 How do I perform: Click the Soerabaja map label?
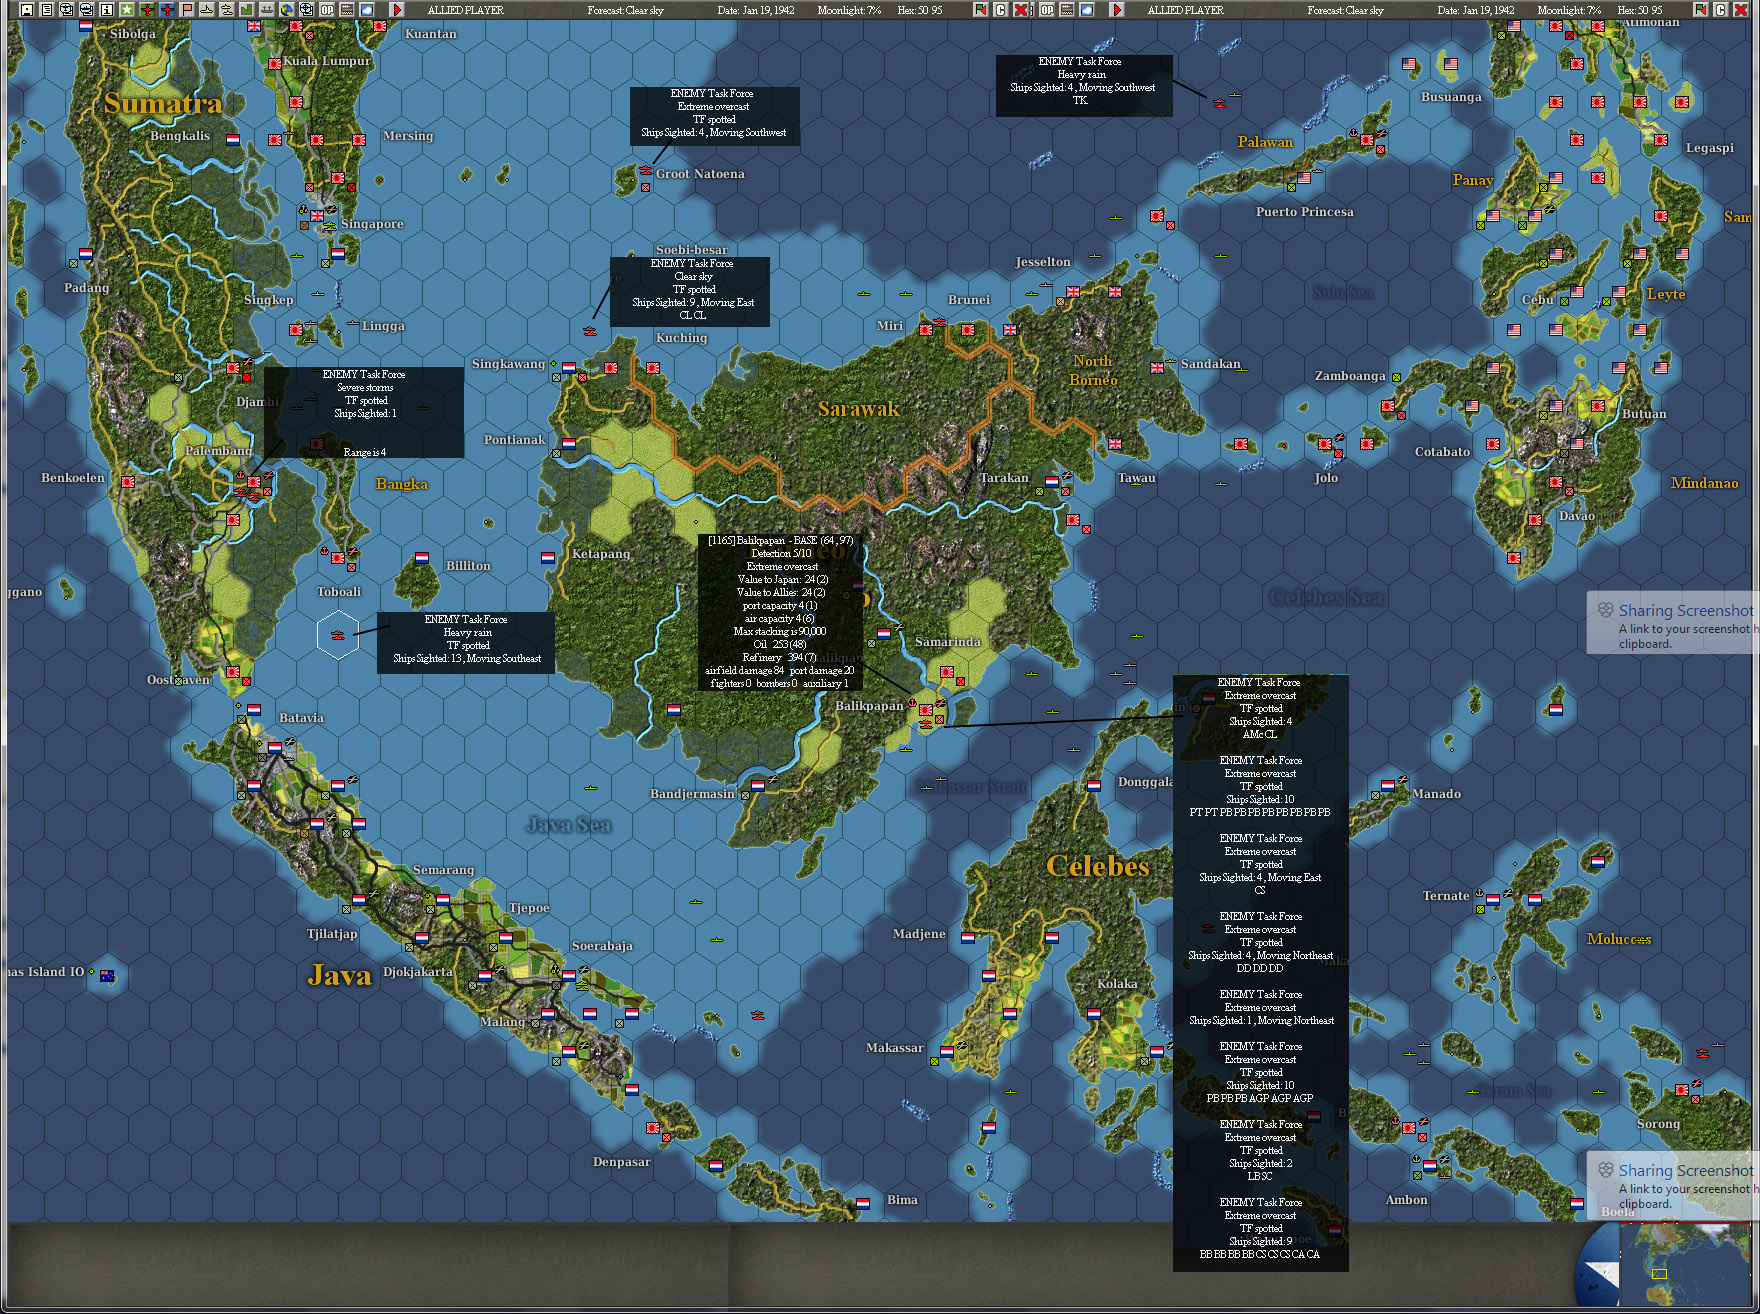(602, 946)
